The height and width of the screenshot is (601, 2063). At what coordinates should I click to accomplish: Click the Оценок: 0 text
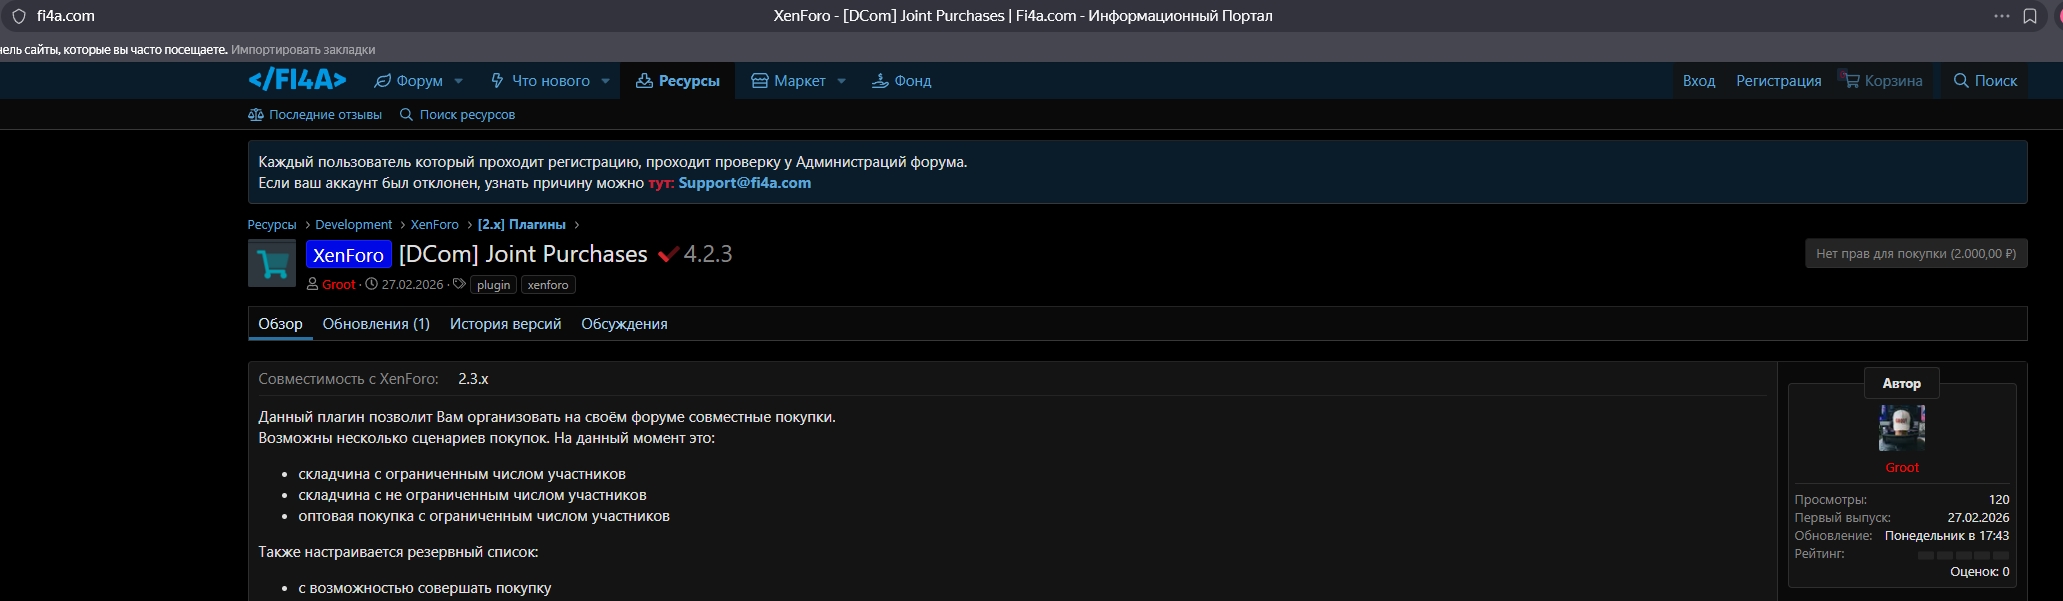click(x=1980, y=572)
